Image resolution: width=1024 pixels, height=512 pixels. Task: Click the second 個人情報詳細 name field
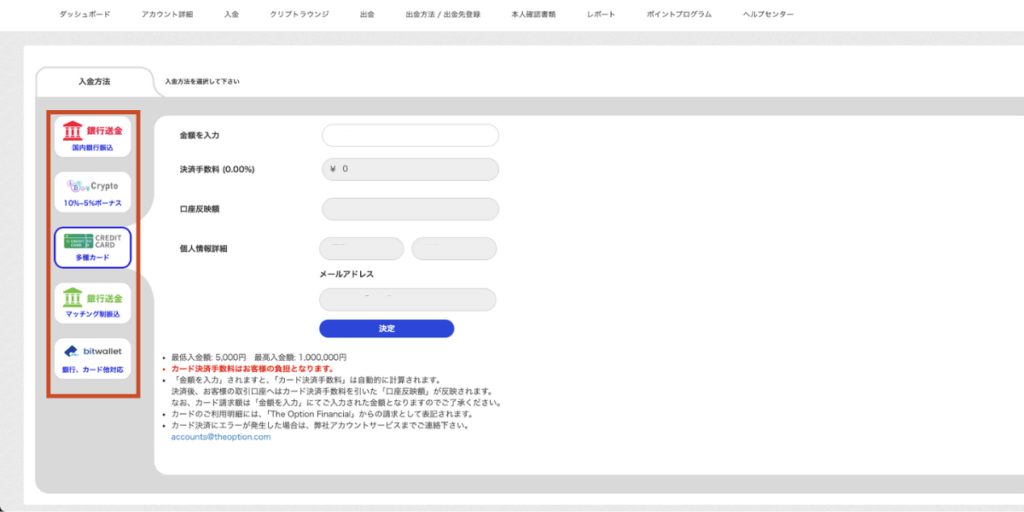[454, 249]
